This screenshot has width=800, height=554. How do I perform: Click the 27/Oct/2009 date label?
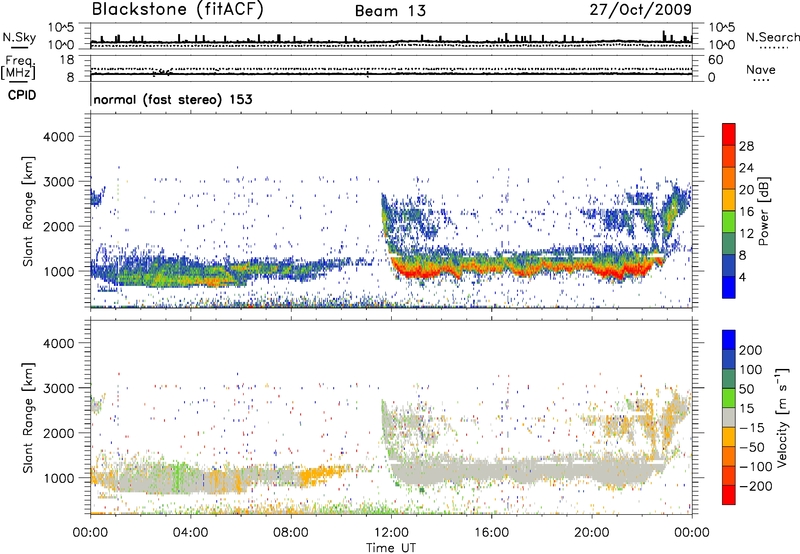coord(641,10)
